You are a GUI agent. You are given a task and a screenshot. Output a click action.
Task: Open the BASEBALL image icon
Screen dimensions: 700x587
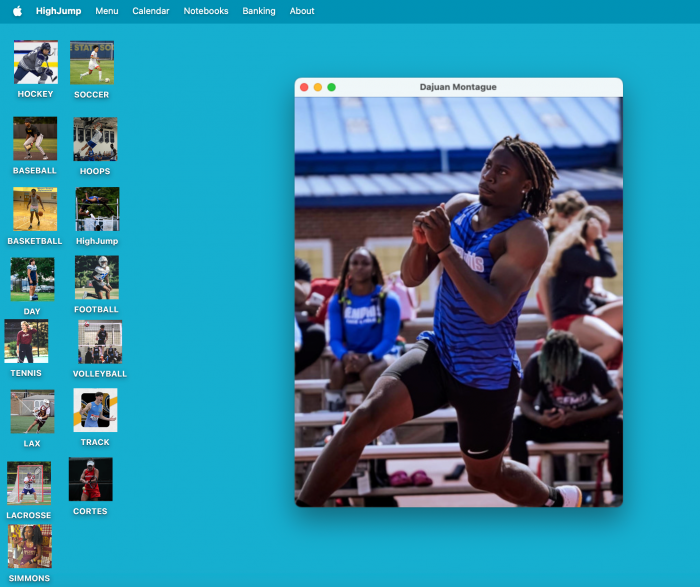pos(35,139)
